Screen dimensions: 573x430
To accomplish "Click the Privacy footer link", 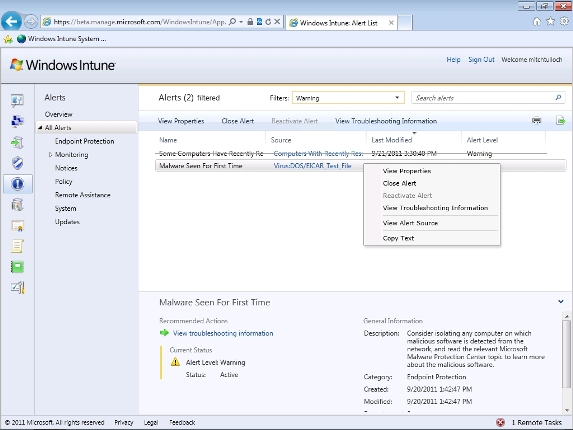I will pos(124,422).
